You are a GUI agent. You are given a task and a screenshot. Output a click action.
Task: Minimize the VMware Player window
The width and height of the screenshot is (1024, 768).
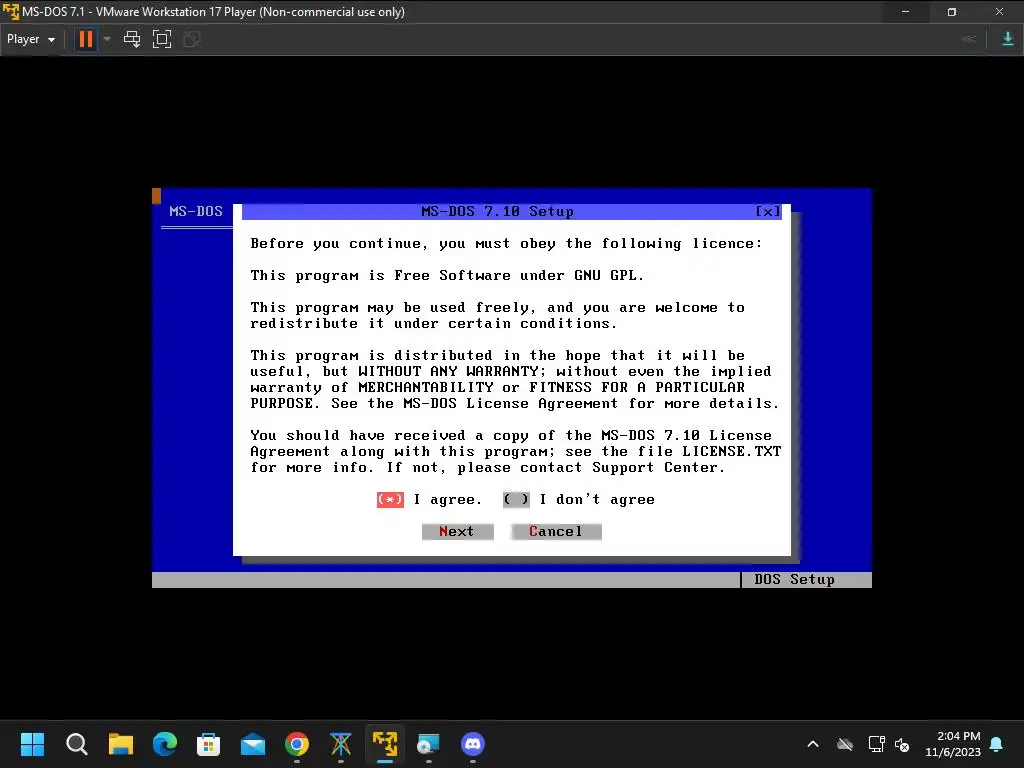tap(905, 12)
